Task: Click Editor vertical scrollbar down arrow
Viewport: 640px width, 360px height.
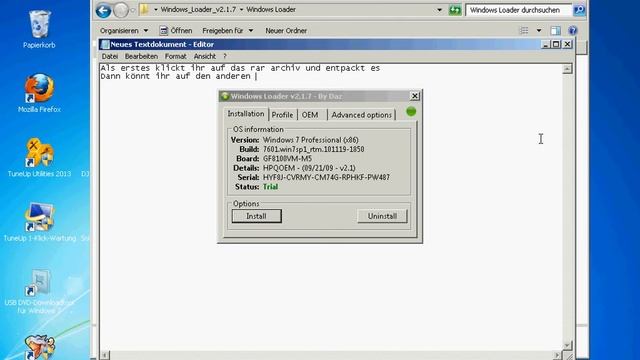Action: [567, 345]
